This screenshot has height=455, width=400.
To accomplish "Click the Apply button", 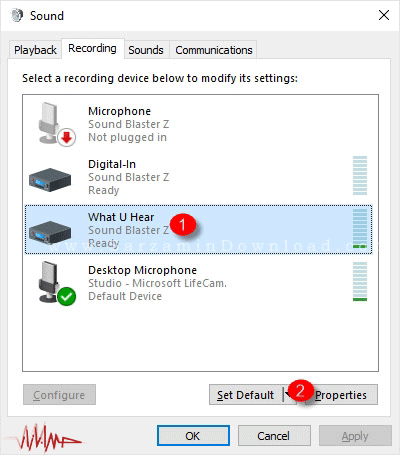I will click(x=355, y=436).
